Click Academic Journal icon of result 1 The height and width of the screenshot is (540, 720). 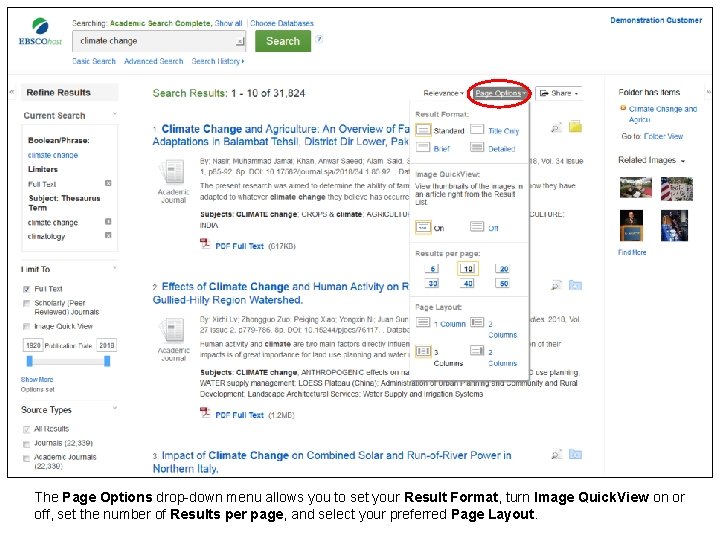coord(173,171)
